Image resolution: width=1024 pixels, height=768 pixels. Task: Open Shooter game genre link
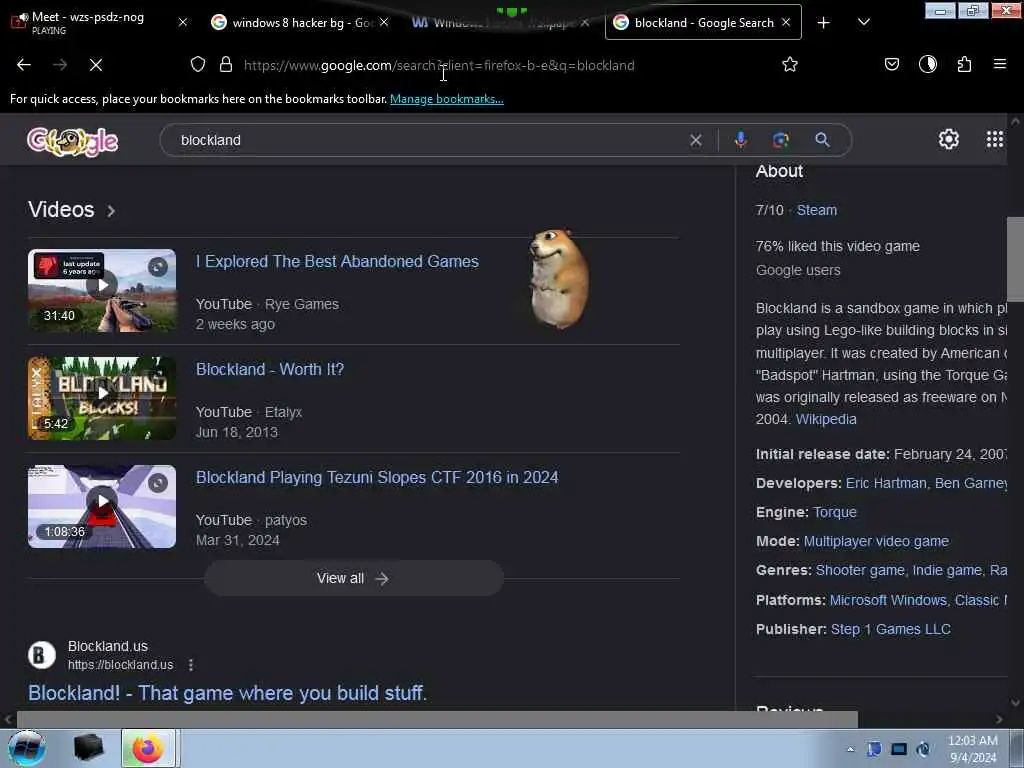[x=859, y=570]
